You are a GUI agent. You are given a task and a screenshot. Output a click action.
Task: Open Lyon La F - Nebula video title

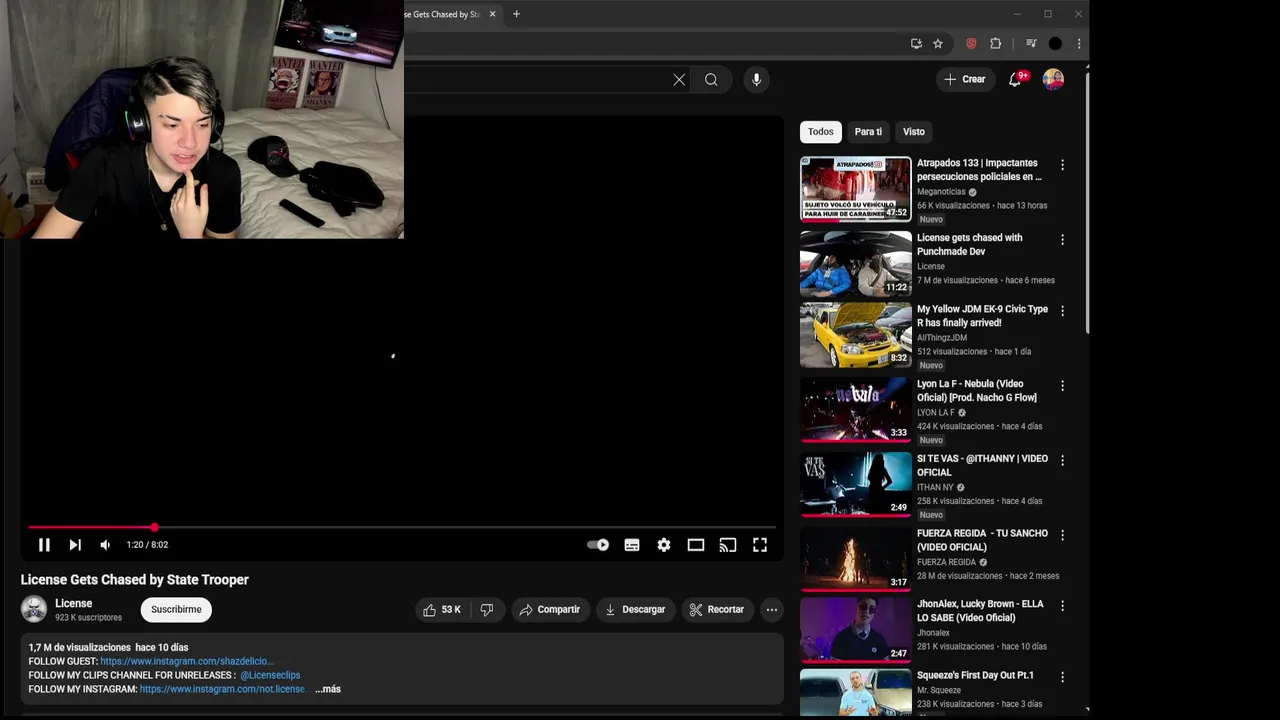point(977,390)
